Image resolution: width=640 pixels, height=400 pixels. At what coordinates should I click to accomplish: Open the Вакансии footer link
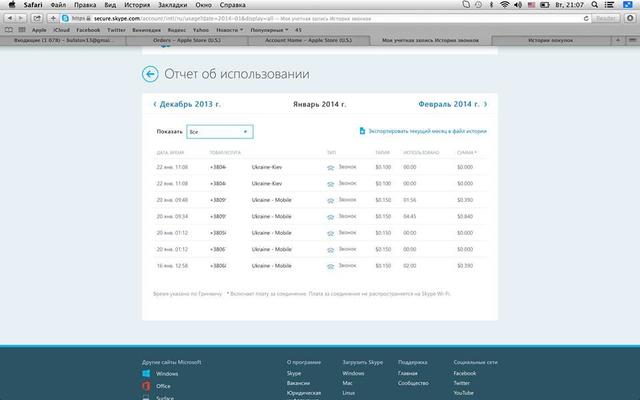[298, 383]
